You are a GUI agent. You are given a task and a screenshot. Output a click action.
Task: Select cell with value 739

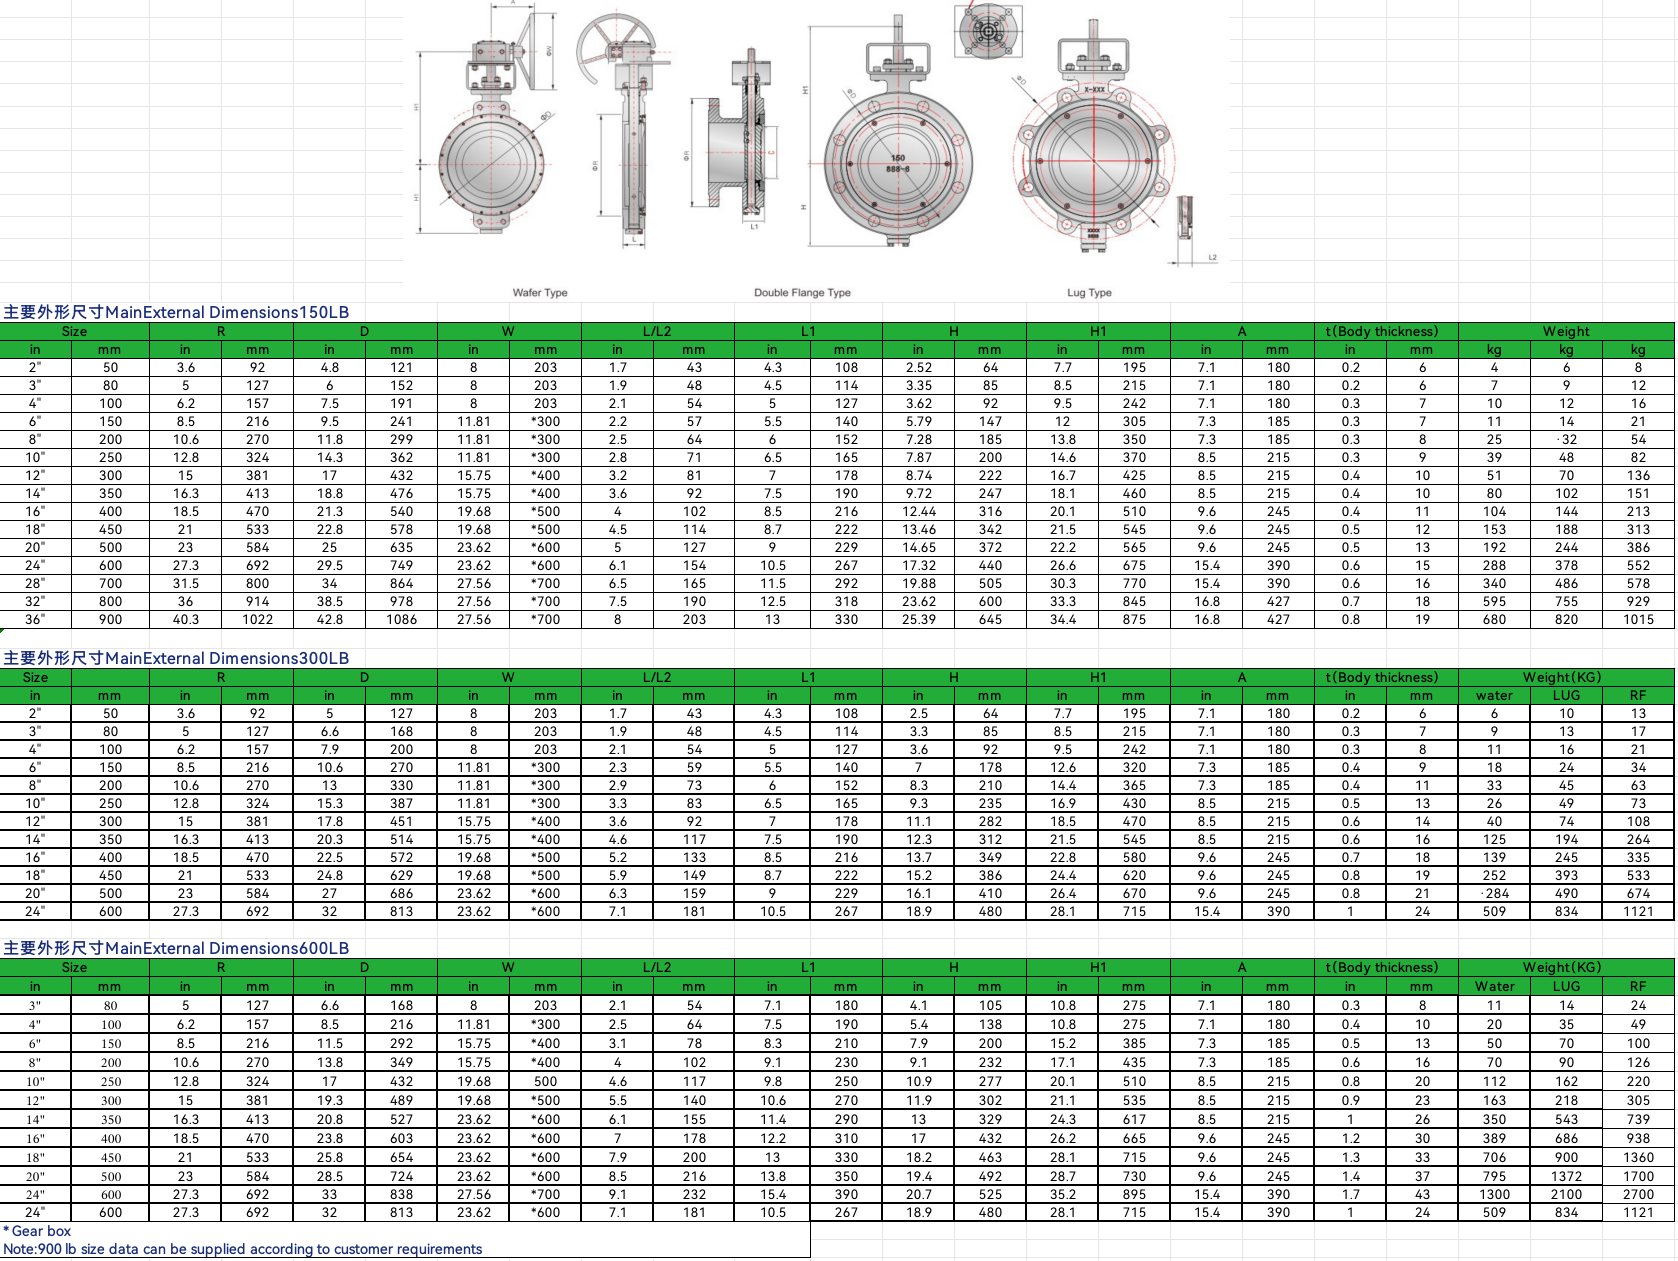tap(1638, 1119)
